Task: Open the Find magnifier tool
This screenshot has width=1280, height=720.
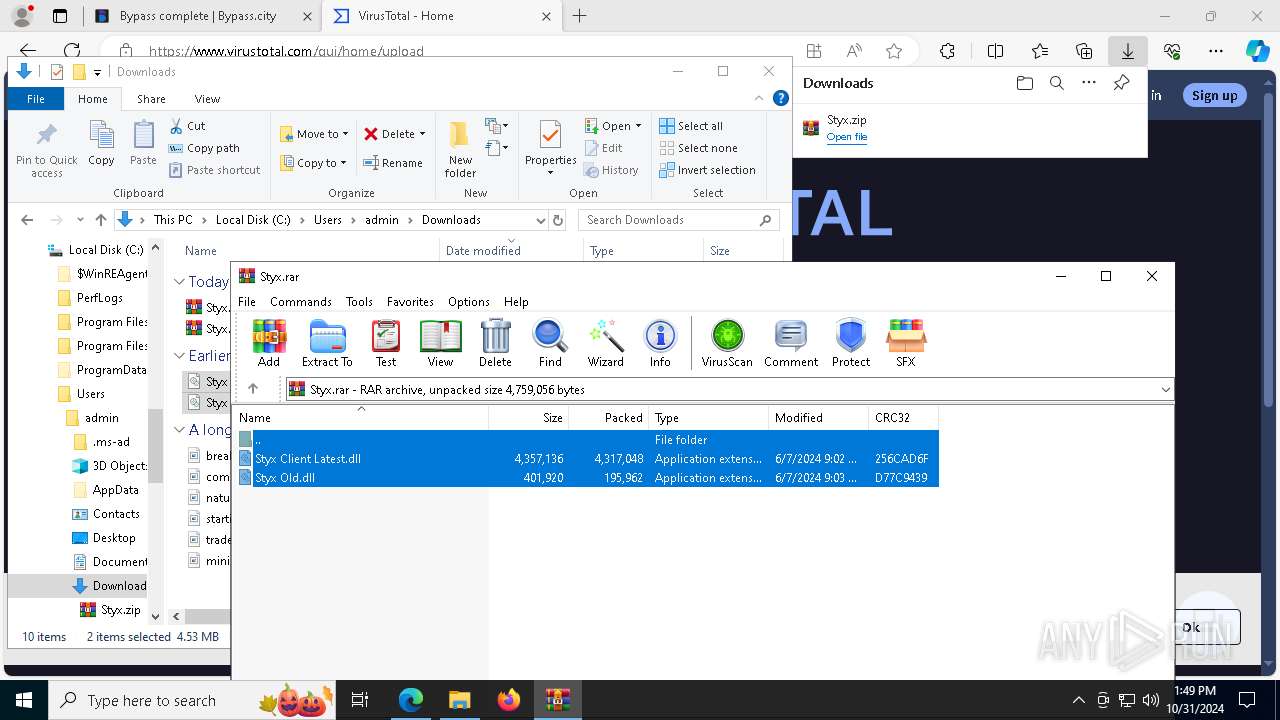Action: click(550, 343)
